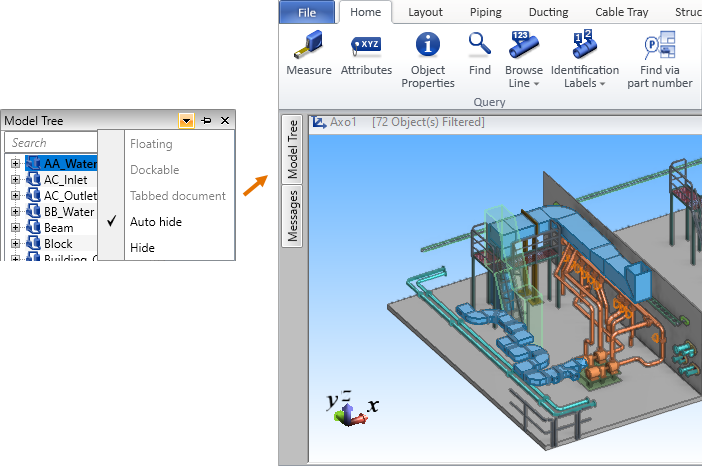Show the Messages side panel
This screenshot has width=702, height=466.
(x=294, y=215)
